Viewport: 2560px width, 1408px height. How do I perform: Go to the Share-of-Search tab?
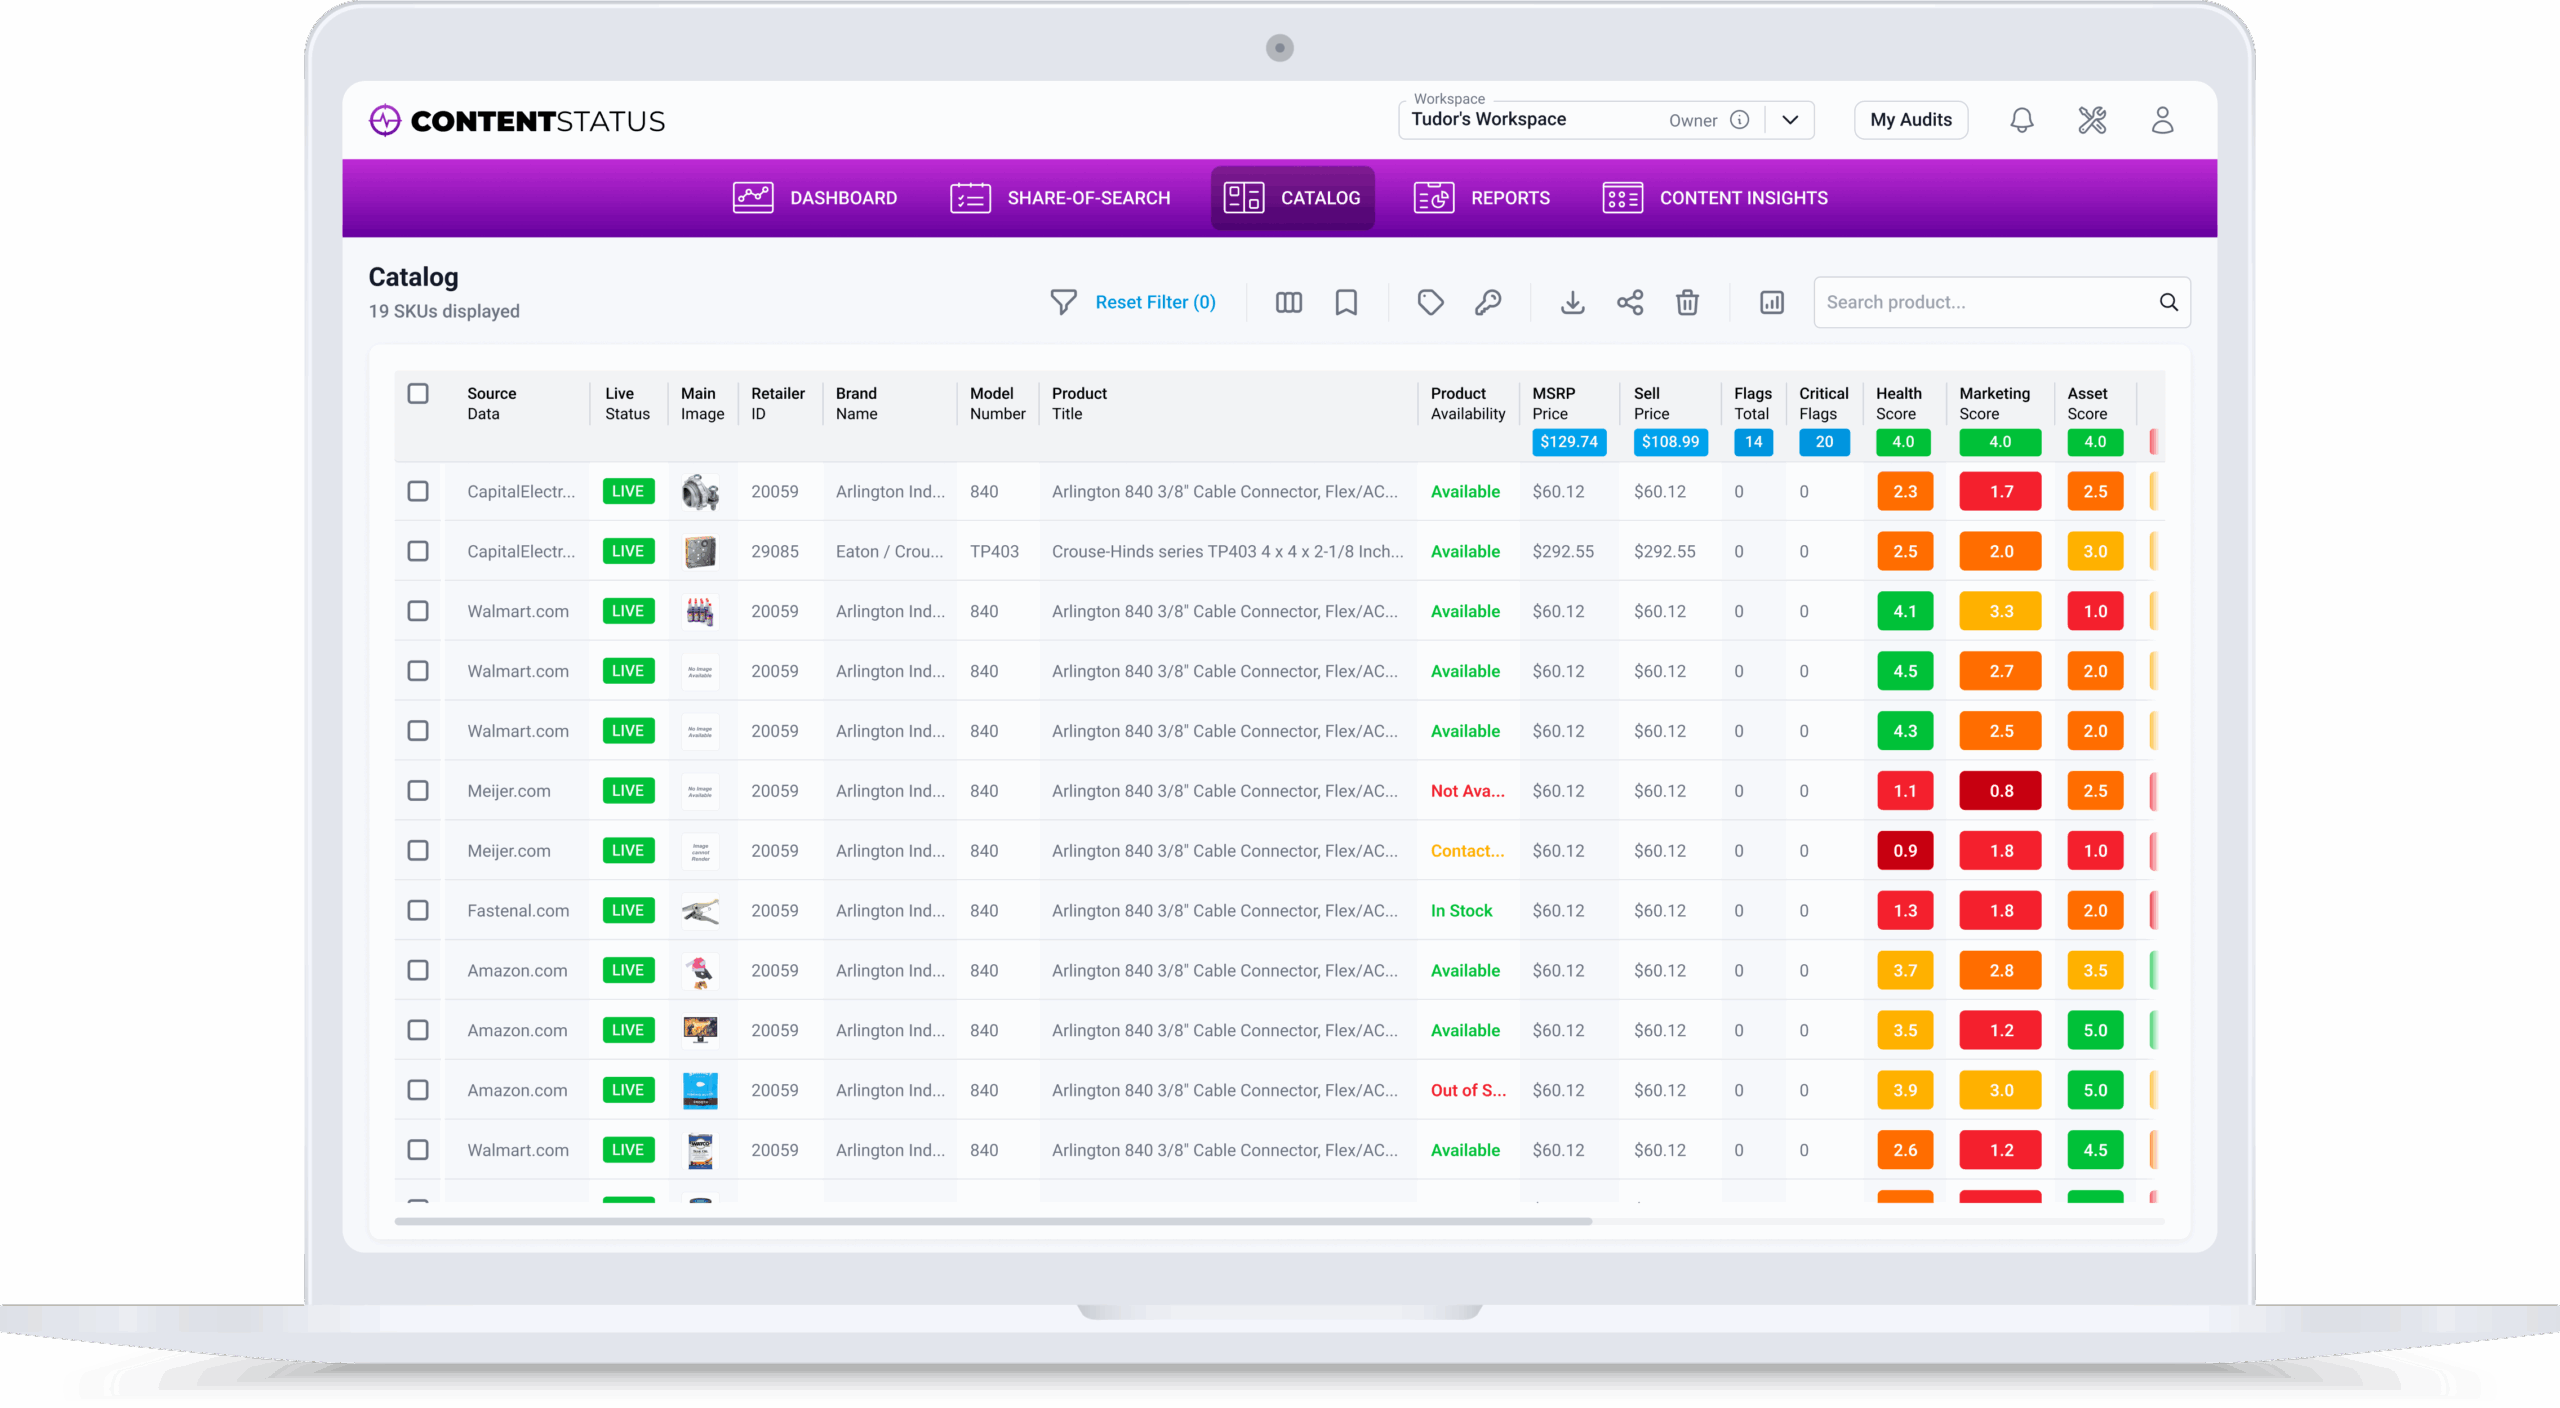click(x=1060, y=198)
